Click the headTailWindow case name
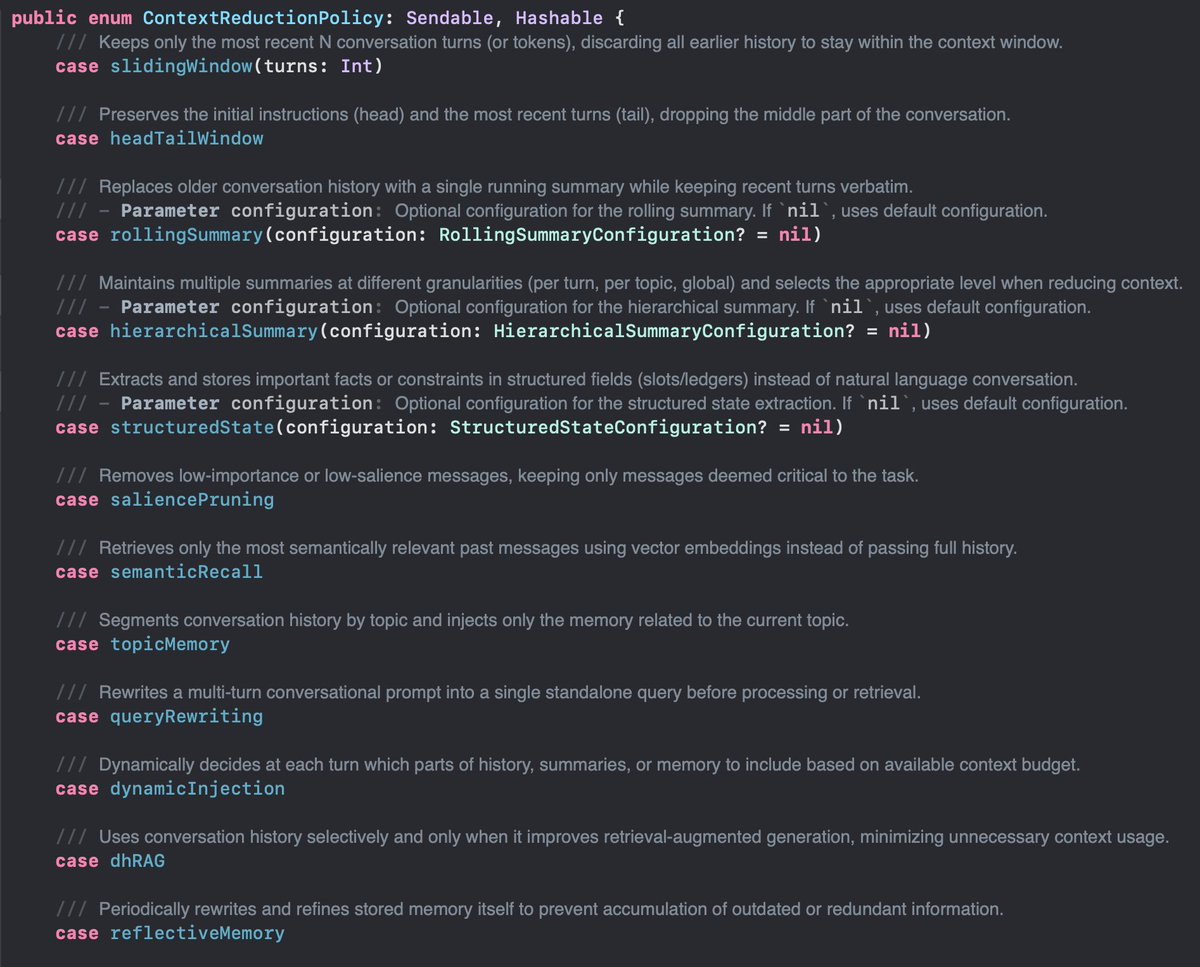The image size is (1200, 967). (x=187, y=138)
